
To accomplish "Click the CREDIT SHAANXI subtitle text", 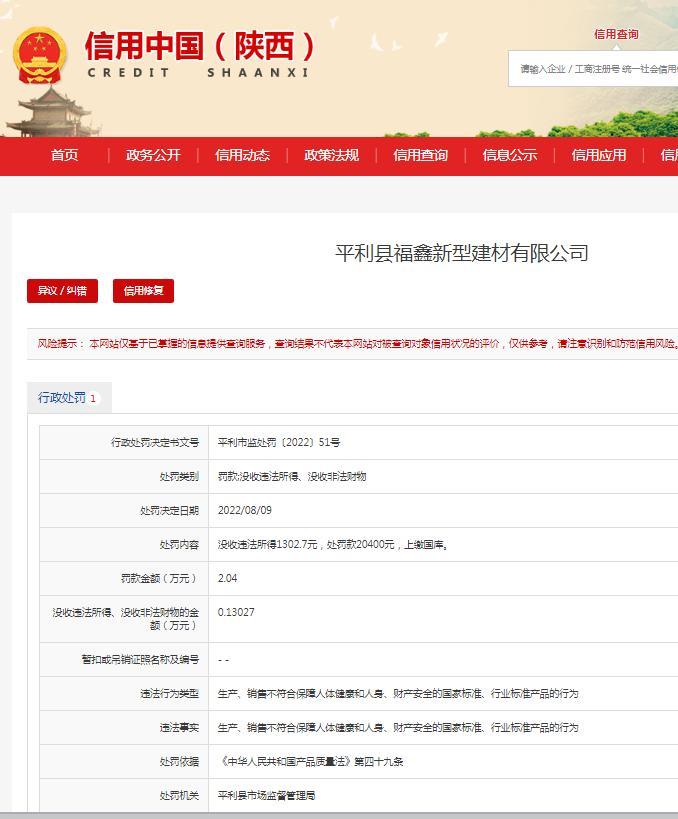I will [198, 73].
